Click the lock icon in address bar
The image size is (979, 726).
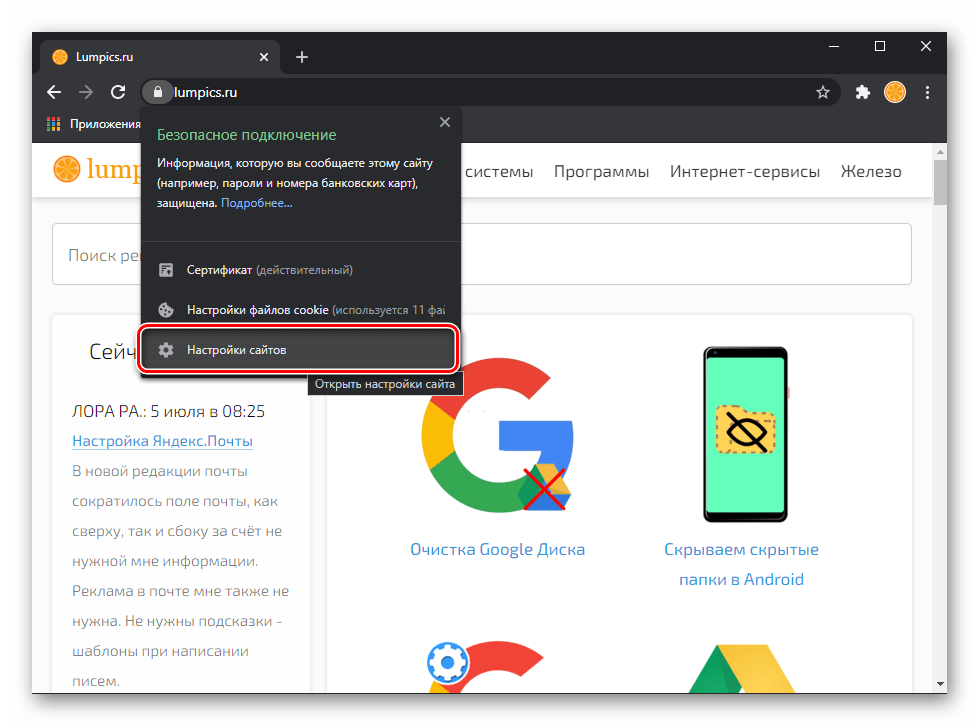(157, 92)
